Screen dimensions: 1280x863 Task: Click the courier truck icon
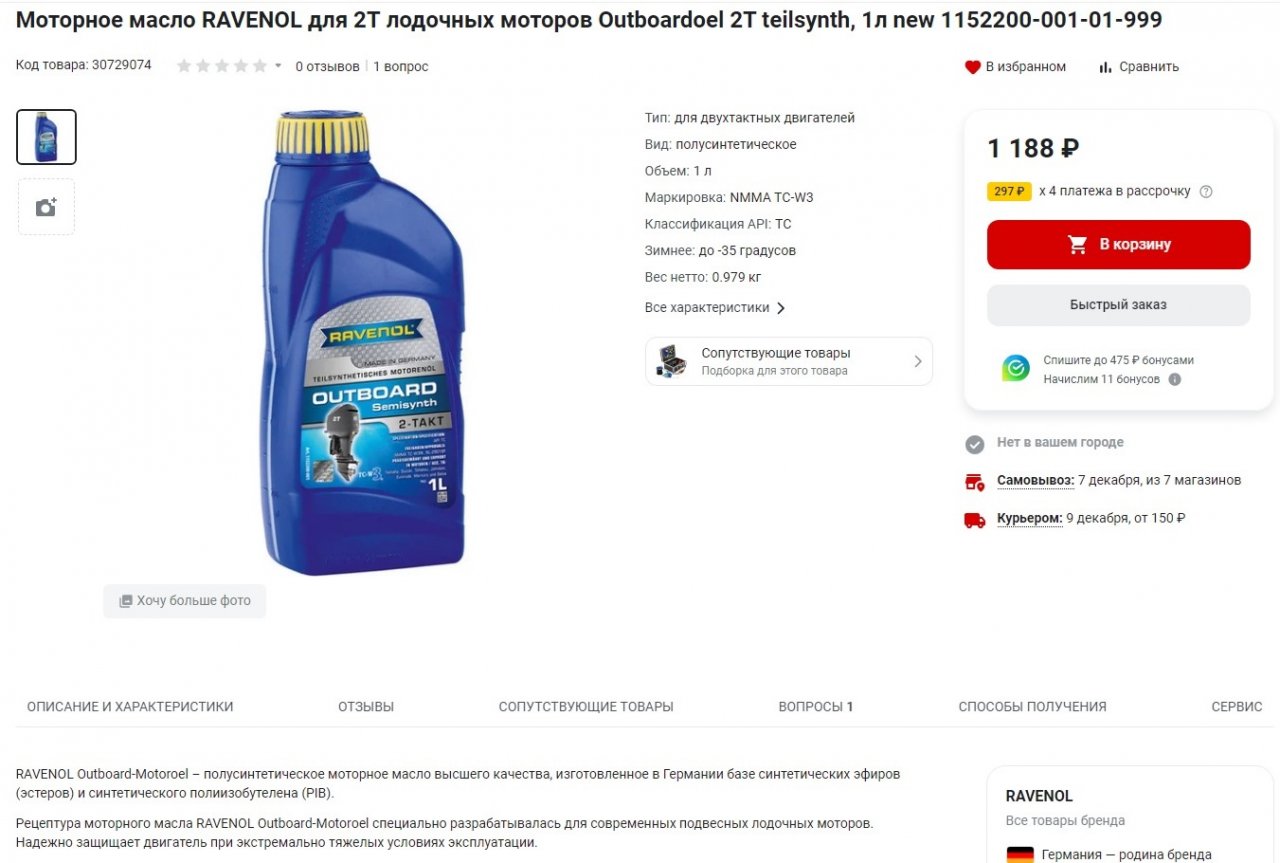coord(974,519)
